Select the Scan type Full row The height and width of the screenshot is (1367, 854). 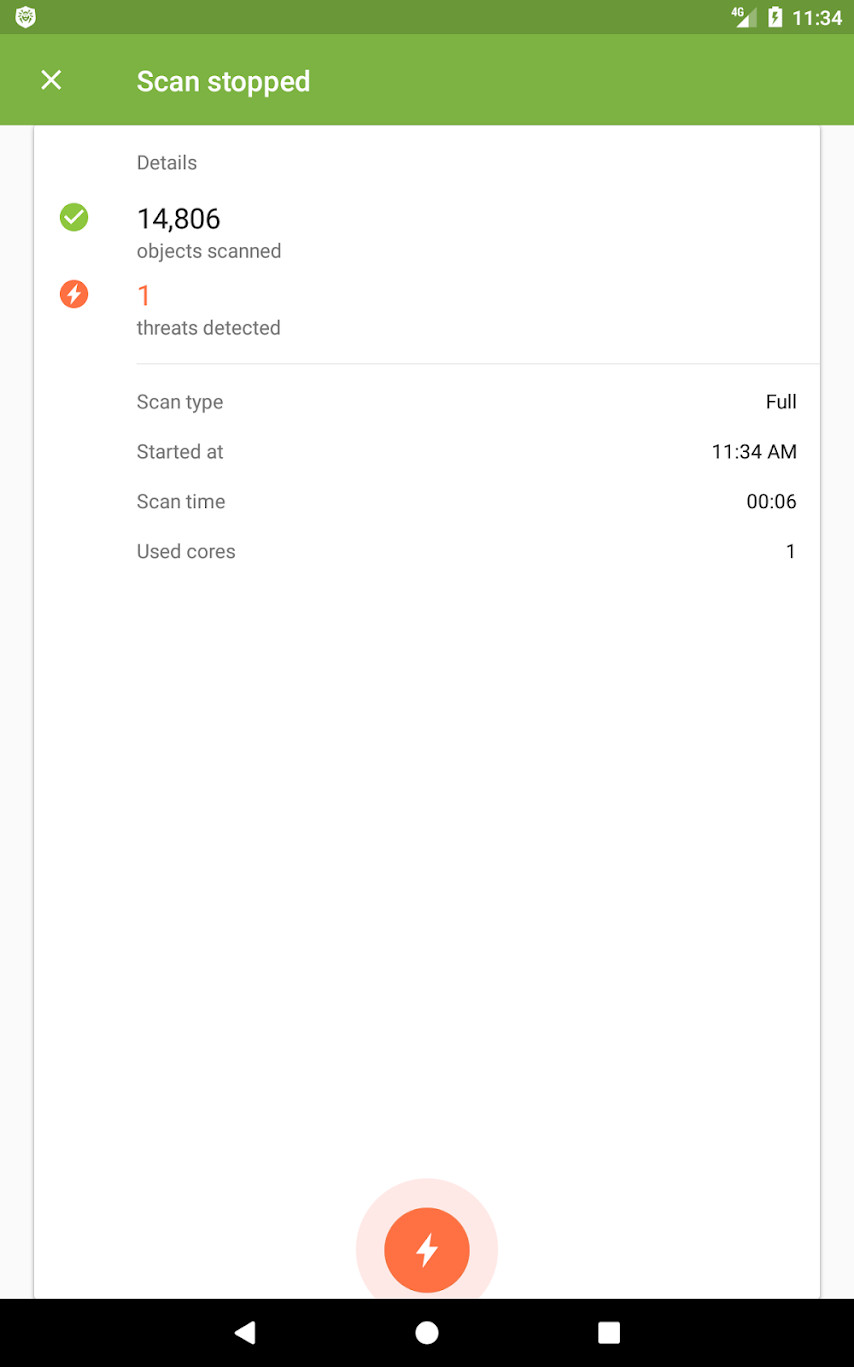466,402
